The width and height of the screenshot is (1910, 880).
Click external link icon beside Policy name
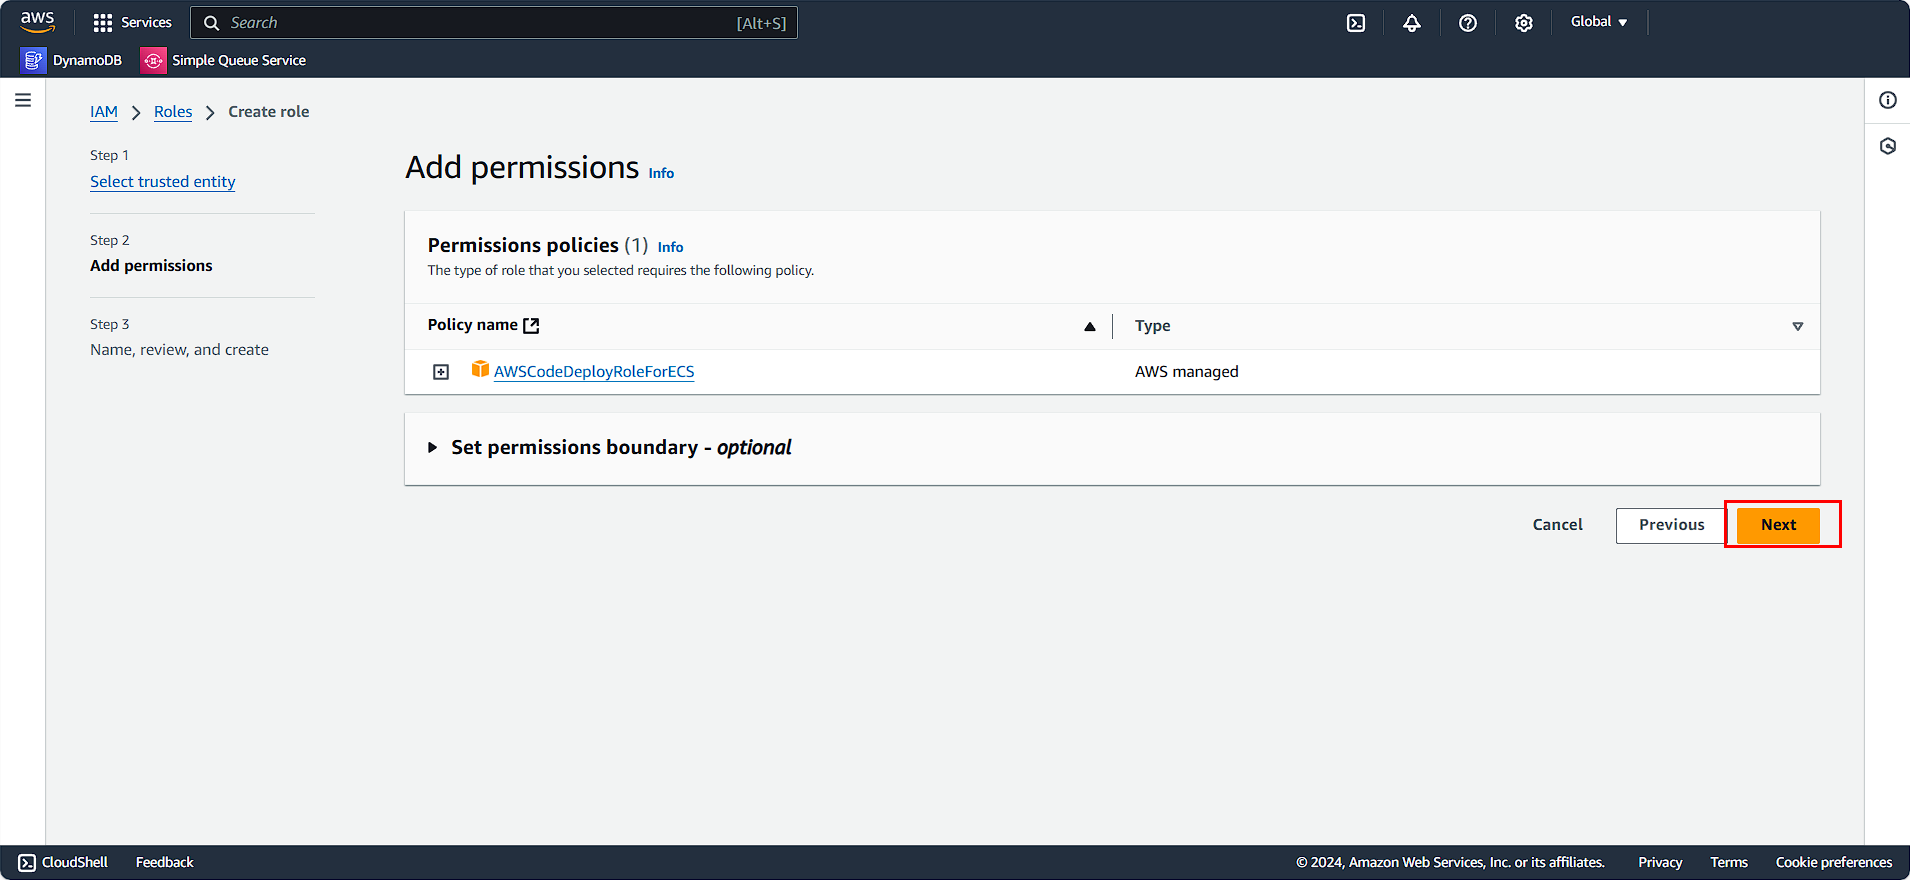531,325
